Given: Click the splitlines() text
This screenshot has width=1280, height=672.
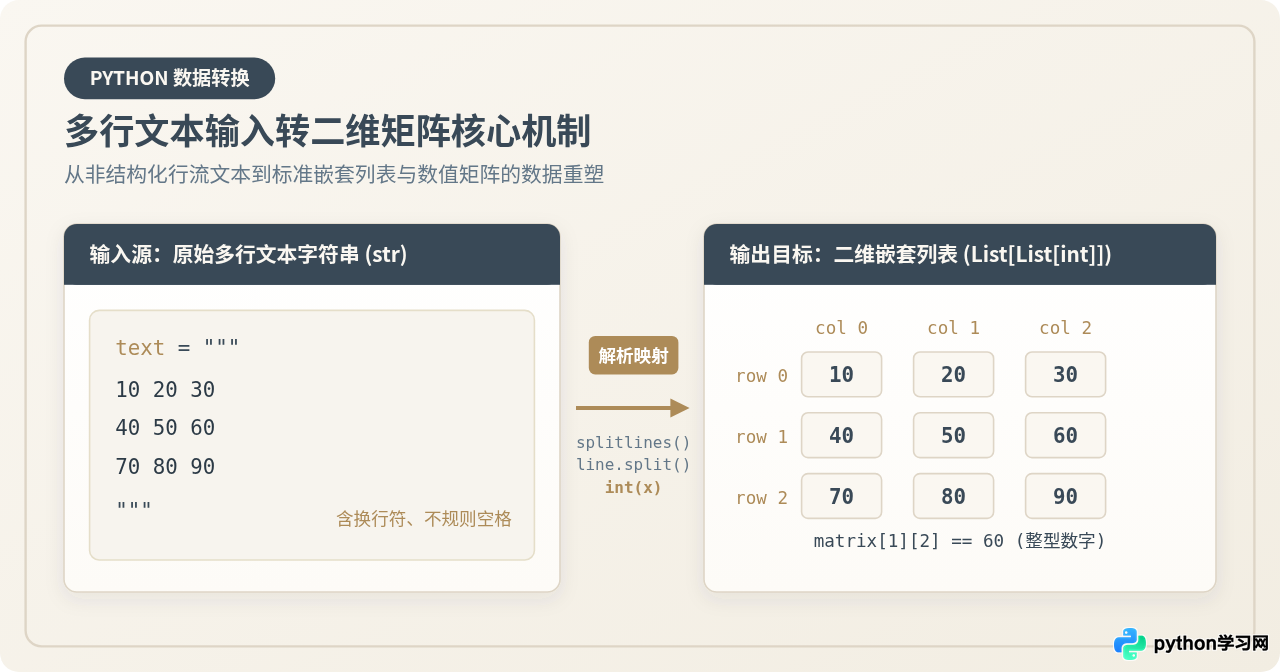Looking at the screenshot, I should 633,442.
